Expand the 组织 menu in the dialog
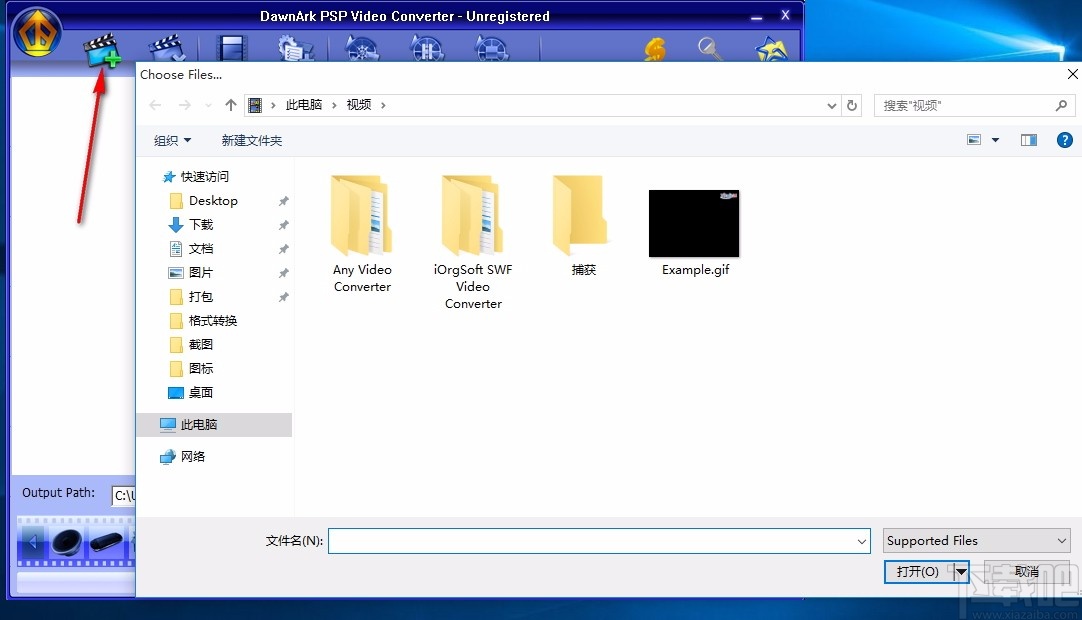Viewport: 1082px width, 620px height. pos(171,140)
